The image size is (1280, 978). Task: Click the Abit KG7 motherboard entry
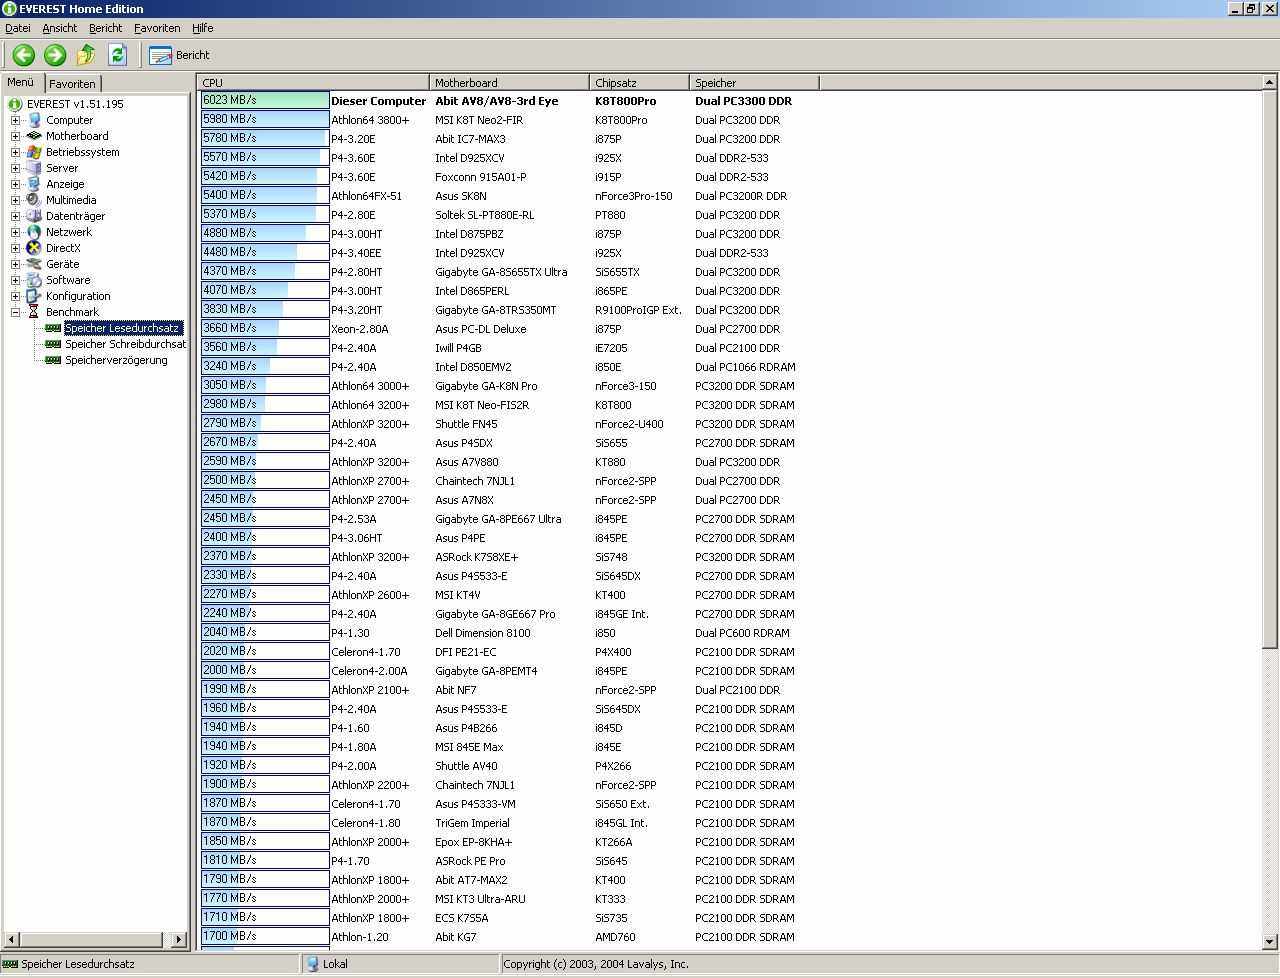456,937
